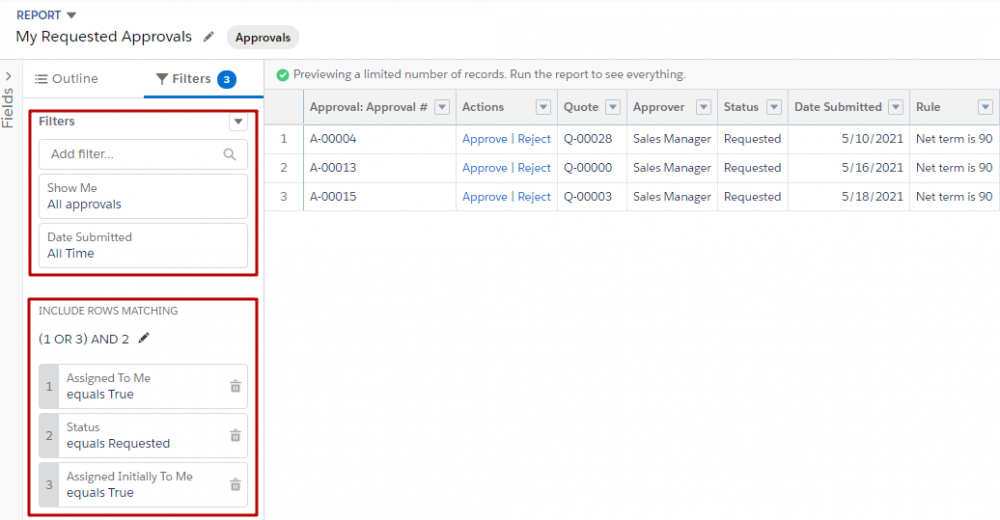
Task: Expand the Fields side panel
Action: (8, 77)
